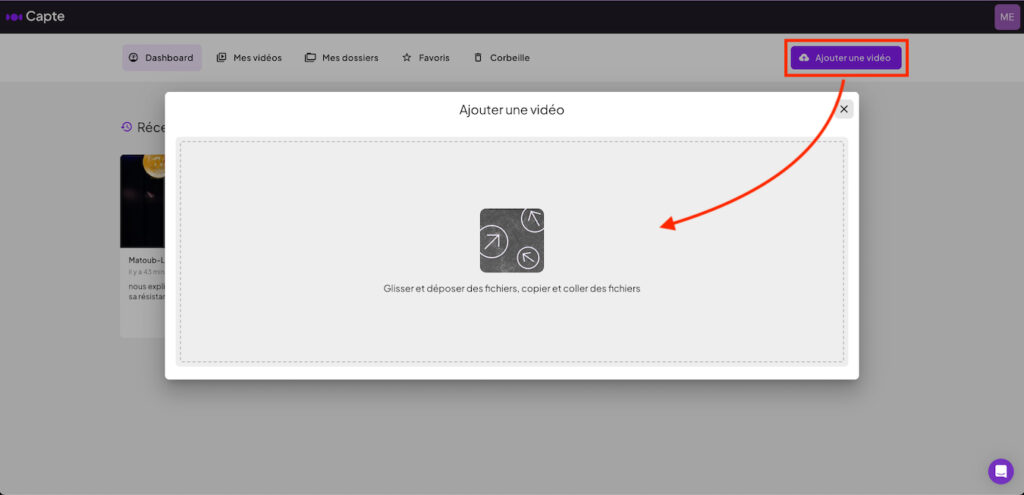Open the recent video thumbnail
1024x495 pixels.
[x=142, y=200]
